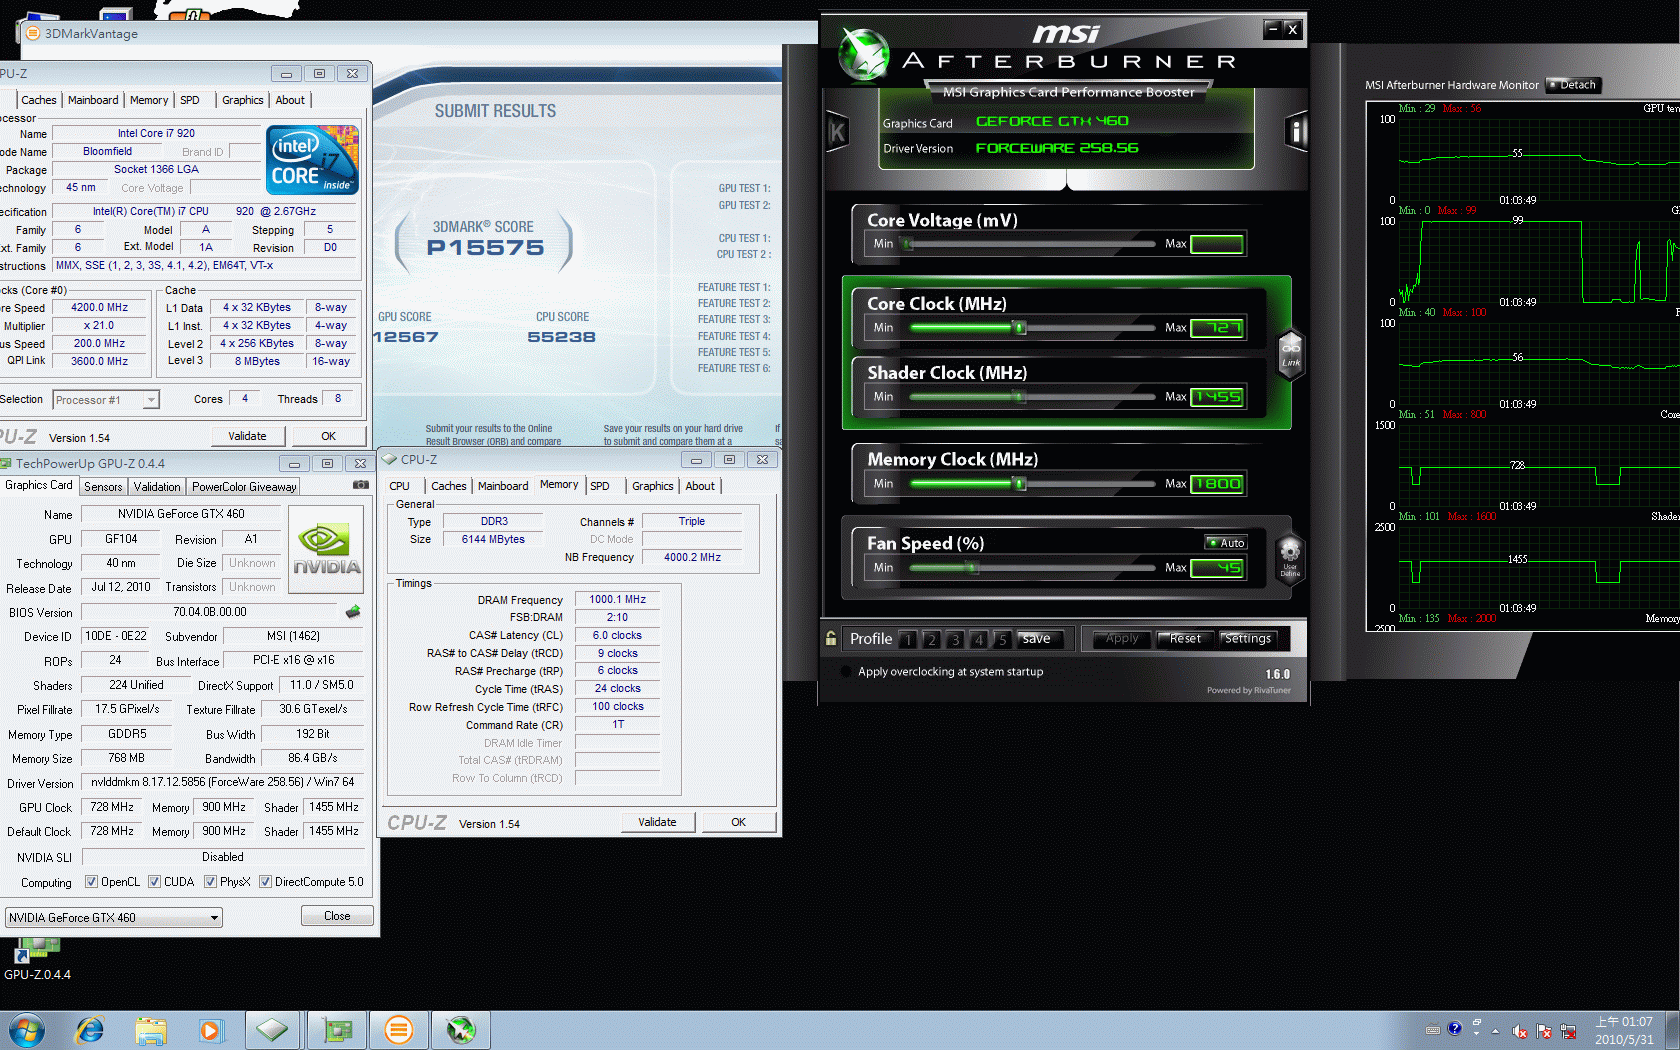Viewport: 1680px width, 1050px height.
Task: Click the Kombustor 'K' side button
Action: click(837, 132)
